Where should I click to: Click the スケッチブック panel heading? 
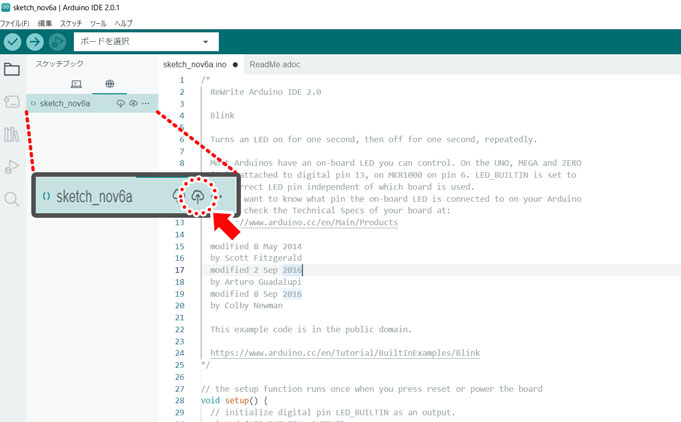[x=60, y=64]
